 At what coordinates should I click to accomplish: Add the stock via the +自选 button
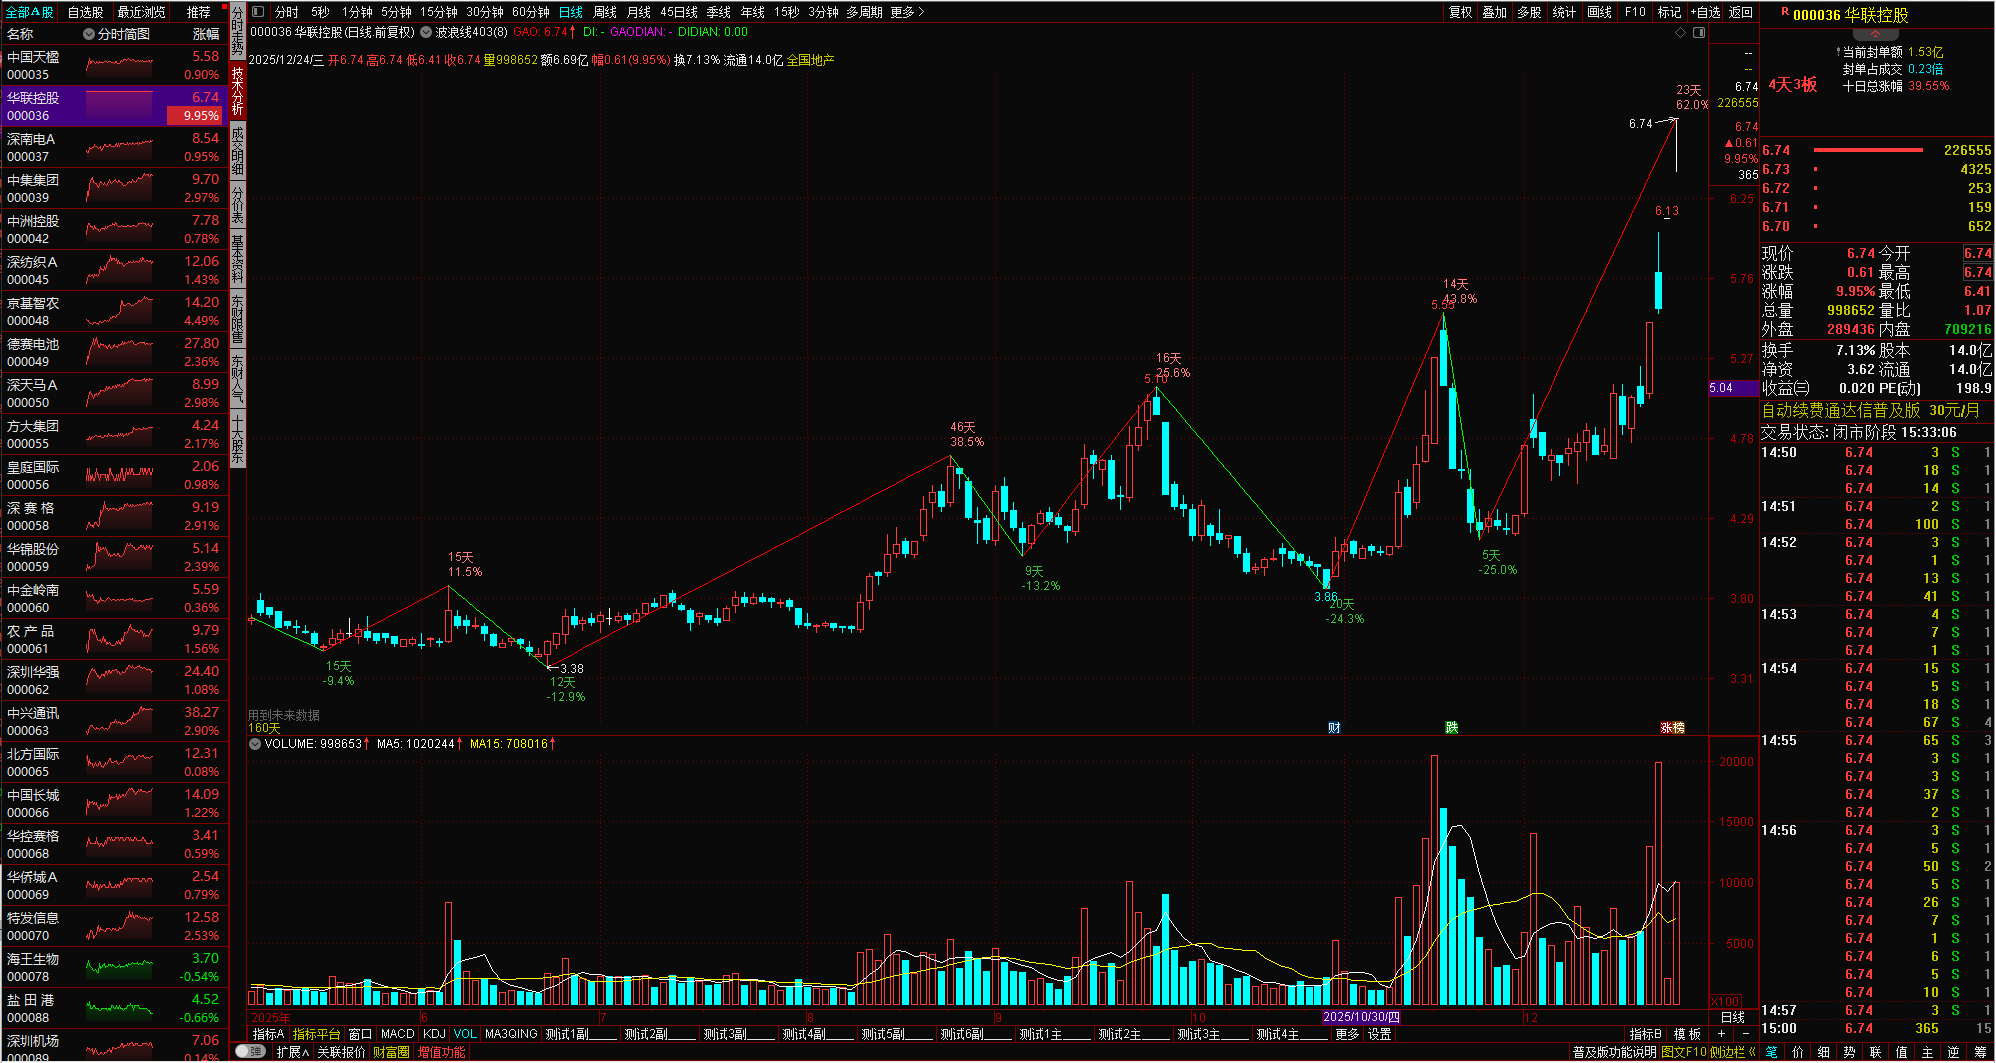click(x=1705, y=12)
